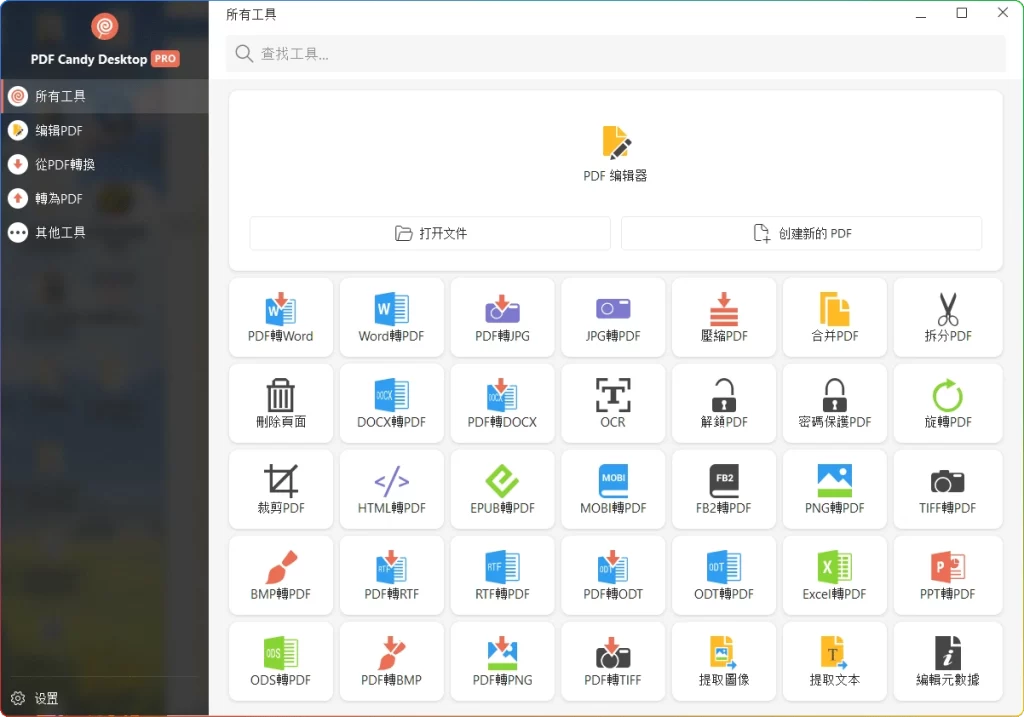Click the 查找工具 search field
1024x717 pixels.
[x=613, y=53]
